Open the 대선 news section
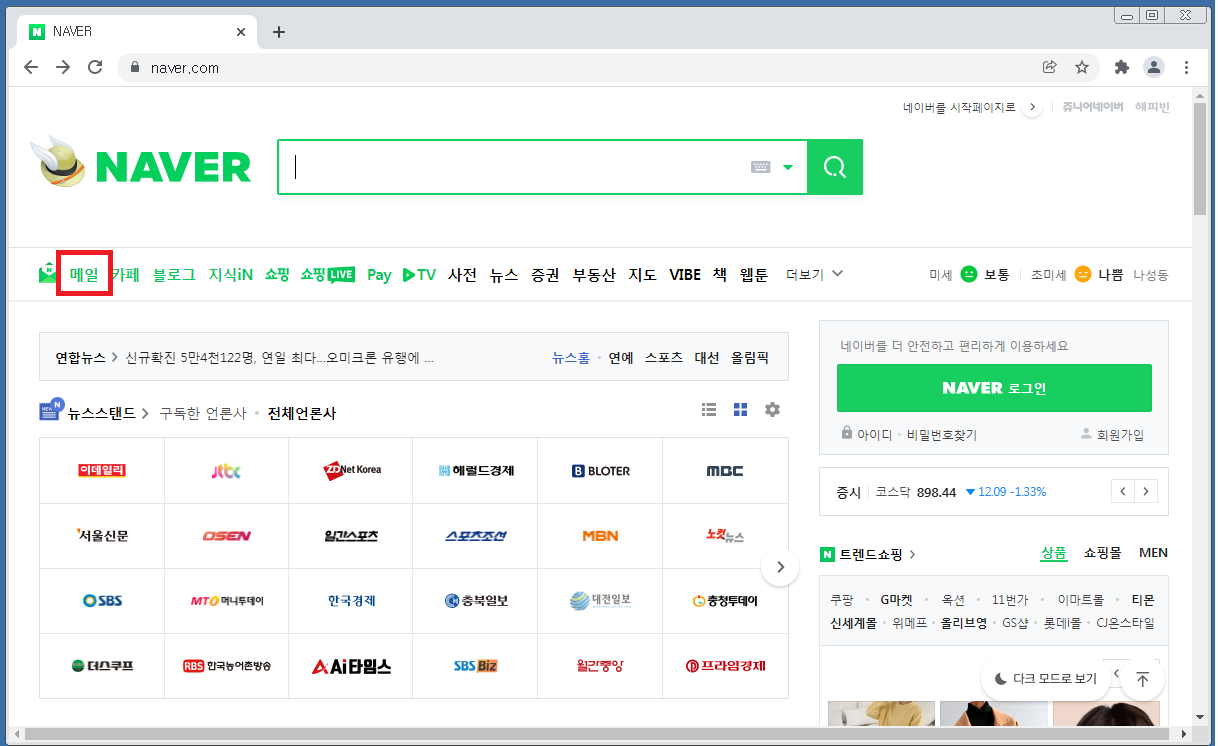Viewport: 1218px width, 746px height. (707, 357)
